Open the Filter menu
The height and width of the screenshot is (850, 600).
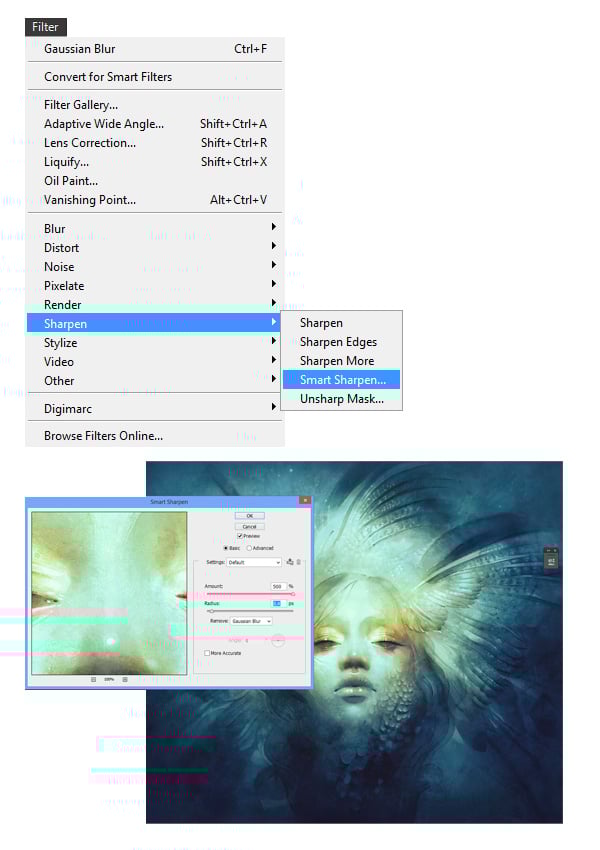click(46, 27)
